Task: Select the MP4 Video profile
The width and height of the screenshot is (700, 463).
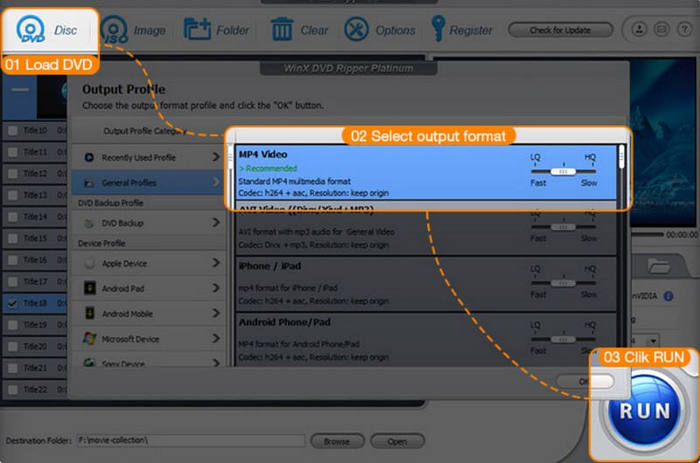Action: [425, 173]
